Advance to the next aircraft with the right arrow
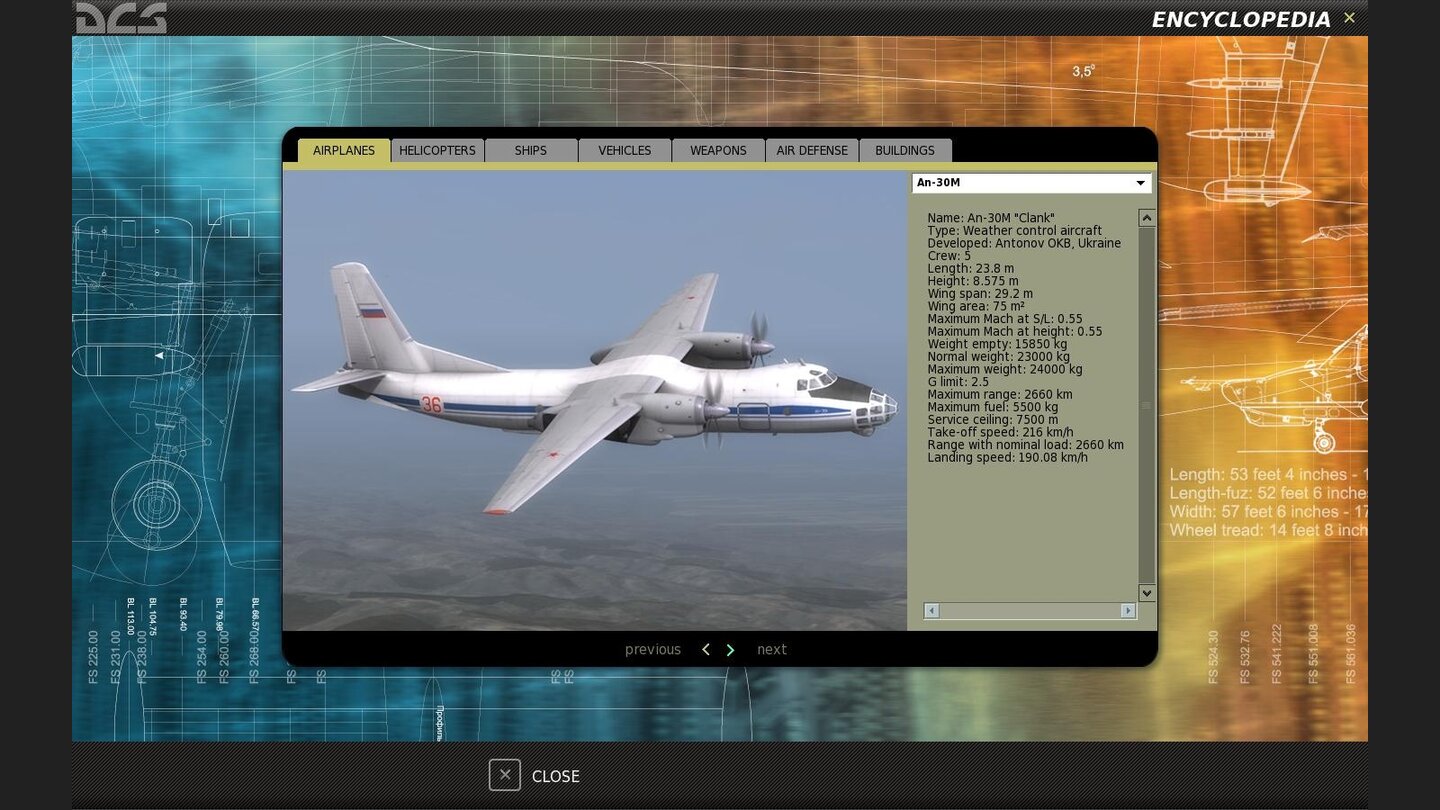 coord(730,650)
